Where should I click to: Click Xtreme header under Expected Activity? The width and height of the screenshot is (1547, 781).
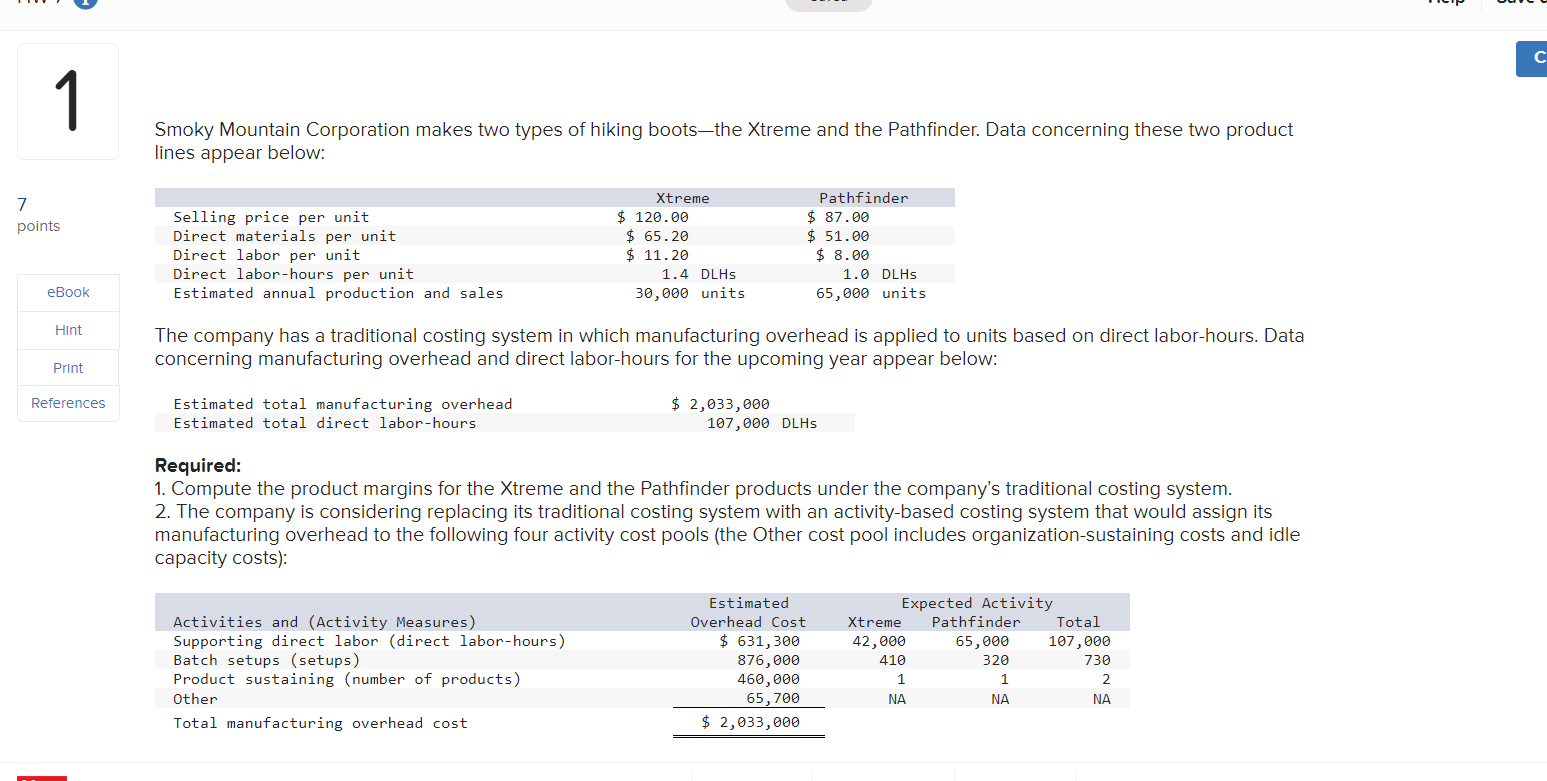coord(874,622)
